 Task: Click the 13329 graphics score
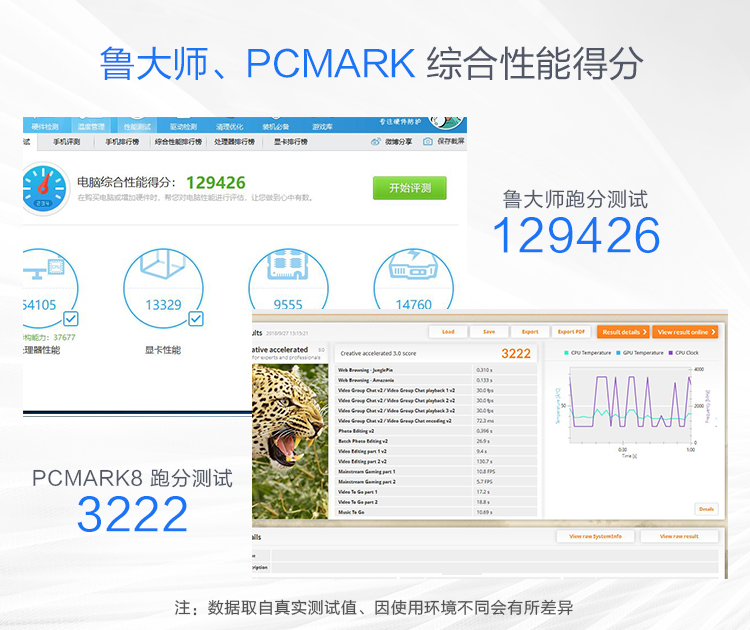(163, 305)
